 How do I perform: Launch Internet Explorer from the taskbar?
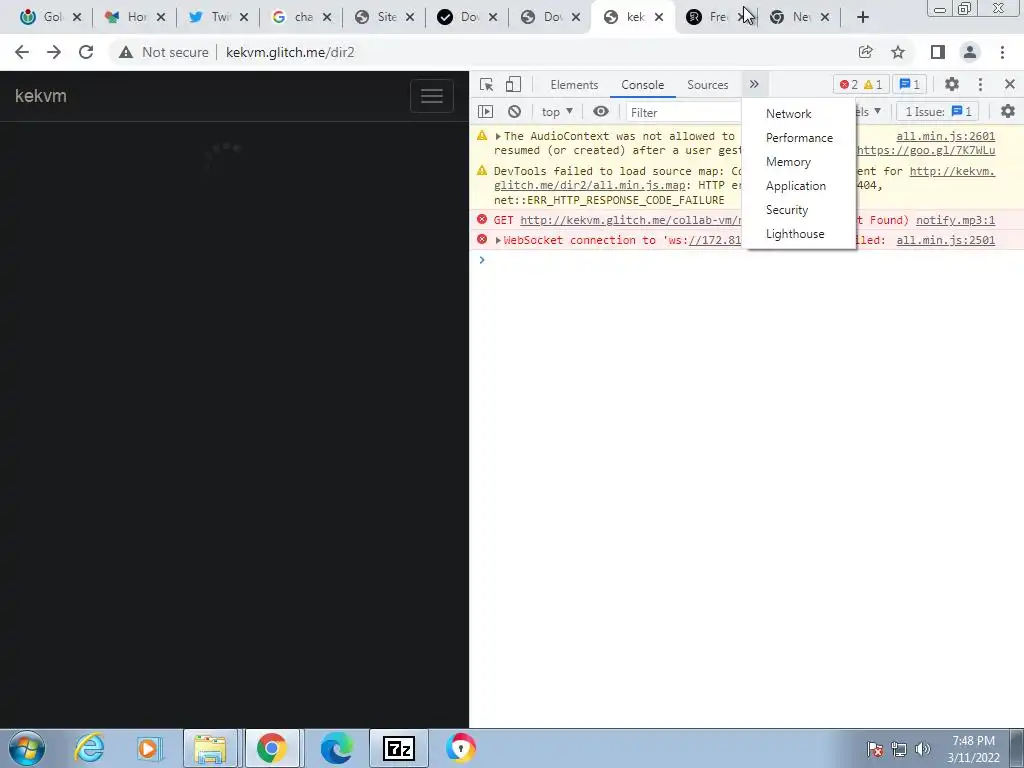[x=89, y=748]
